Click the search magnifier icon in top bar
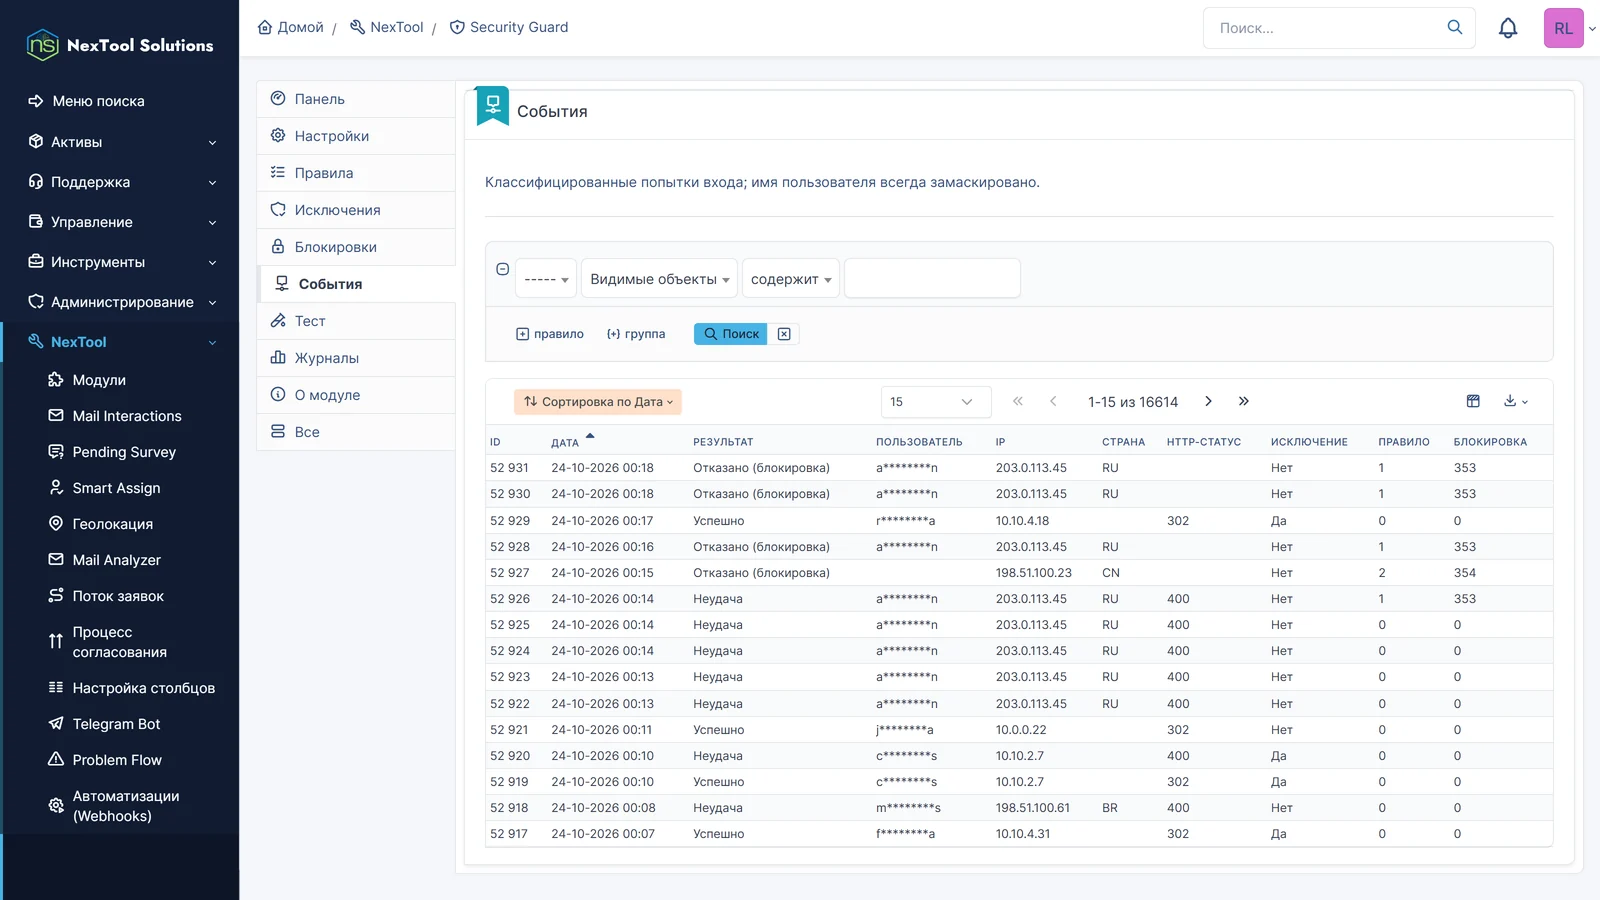This screenshot has height=900, width=1600. 1455,27
